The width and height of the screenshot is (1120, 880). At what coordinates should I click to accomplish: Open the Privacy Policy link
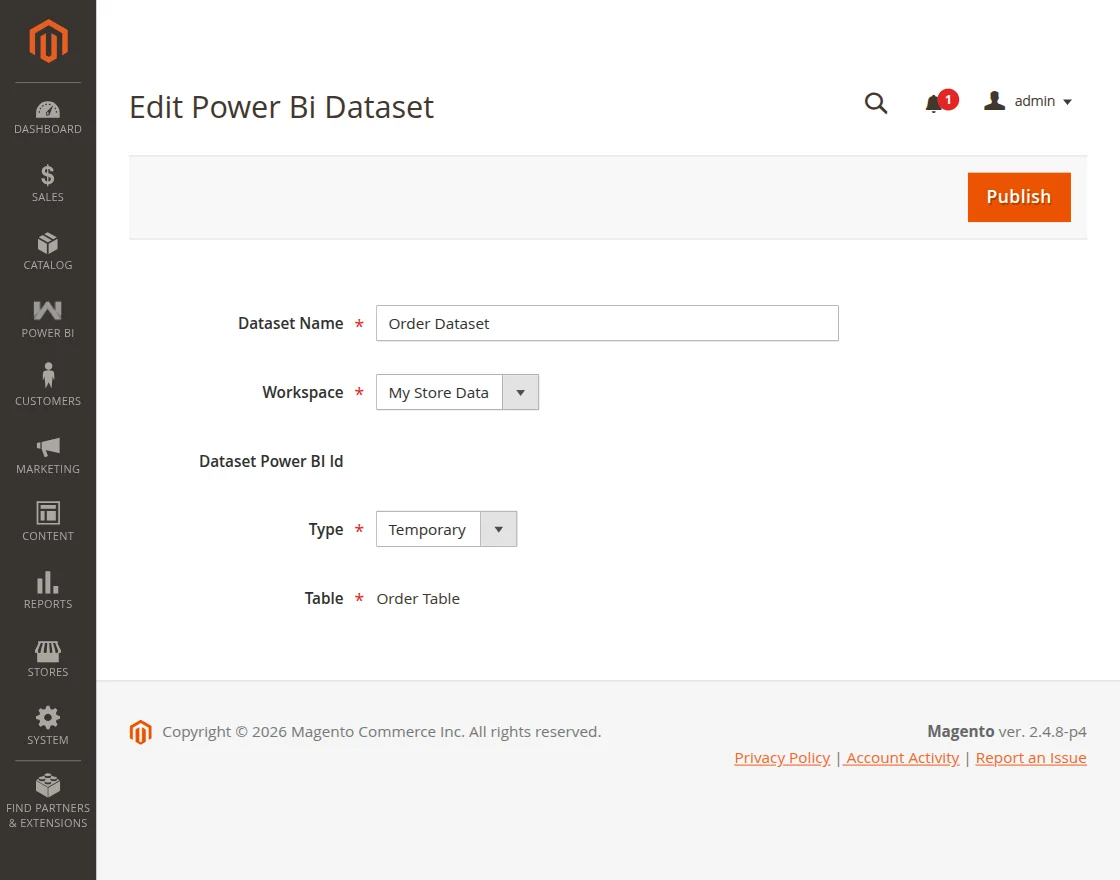[782, 758]
